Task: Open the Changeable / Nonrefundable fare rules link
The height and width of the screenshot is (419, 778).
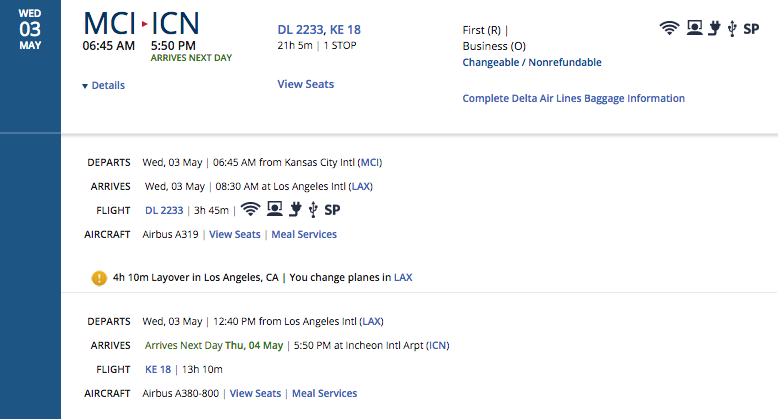Action: coord(532,63)
